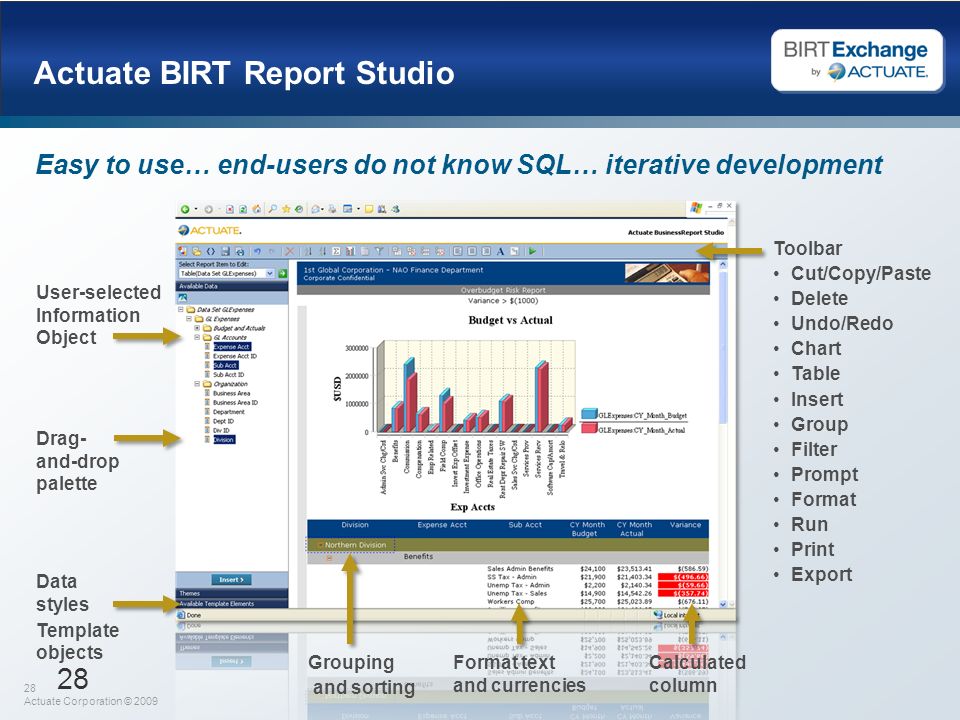Image resolution: width=960 pixels, height=720 pixels.
Task: Click the curly braces icon in studio toolbar
Action: click(211, 251)
